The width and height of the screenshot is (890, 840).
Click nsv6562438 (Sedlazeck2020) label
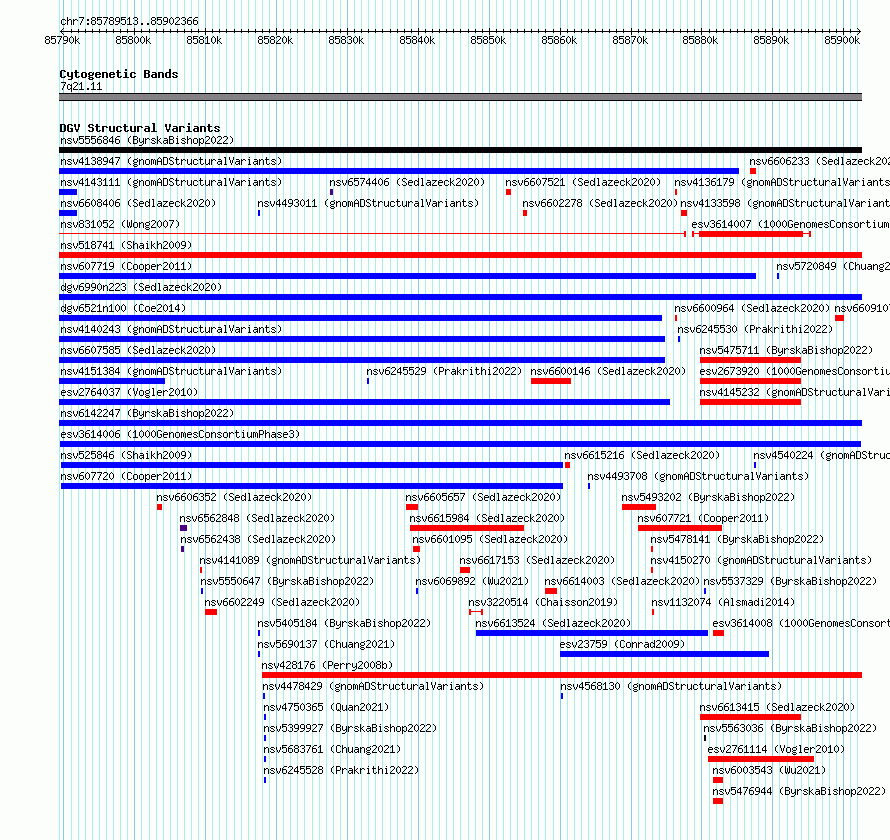coord(258,539)
